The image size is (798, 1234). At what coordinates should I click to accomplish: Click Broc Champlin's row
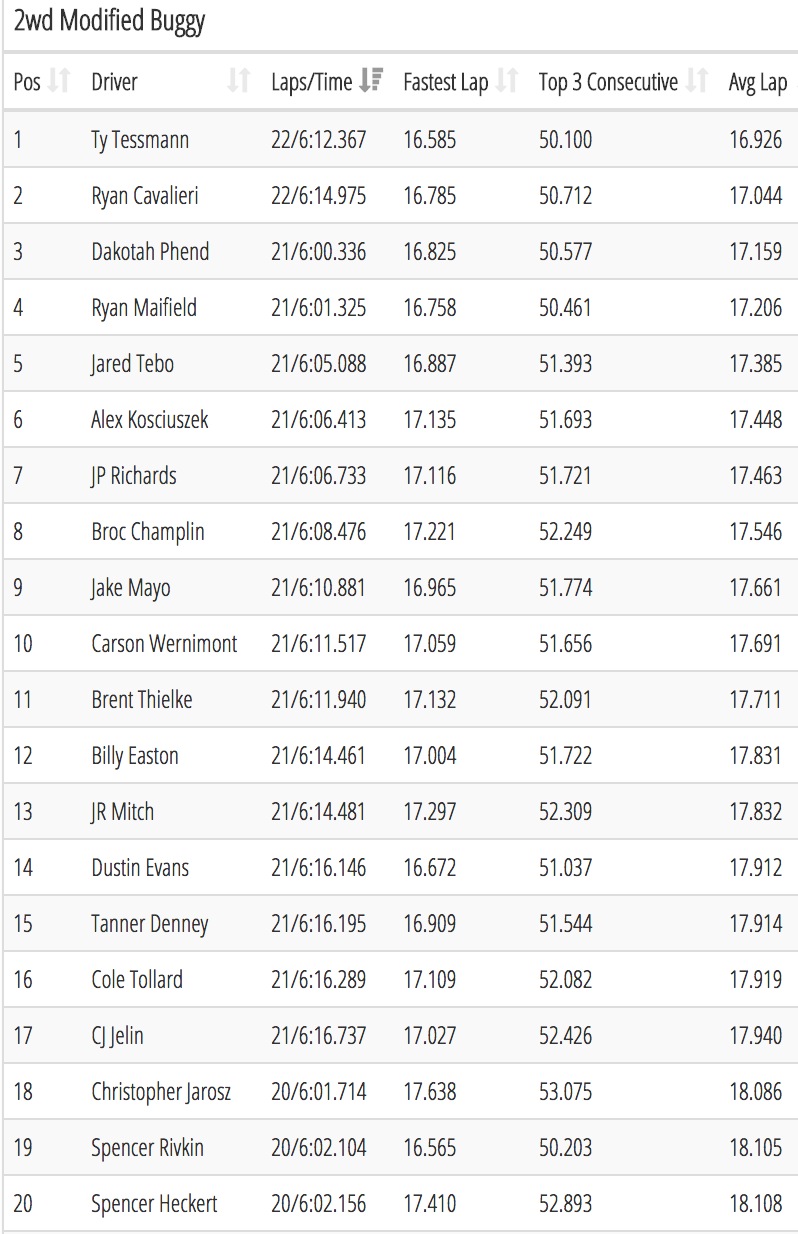(x=399, y=531)
